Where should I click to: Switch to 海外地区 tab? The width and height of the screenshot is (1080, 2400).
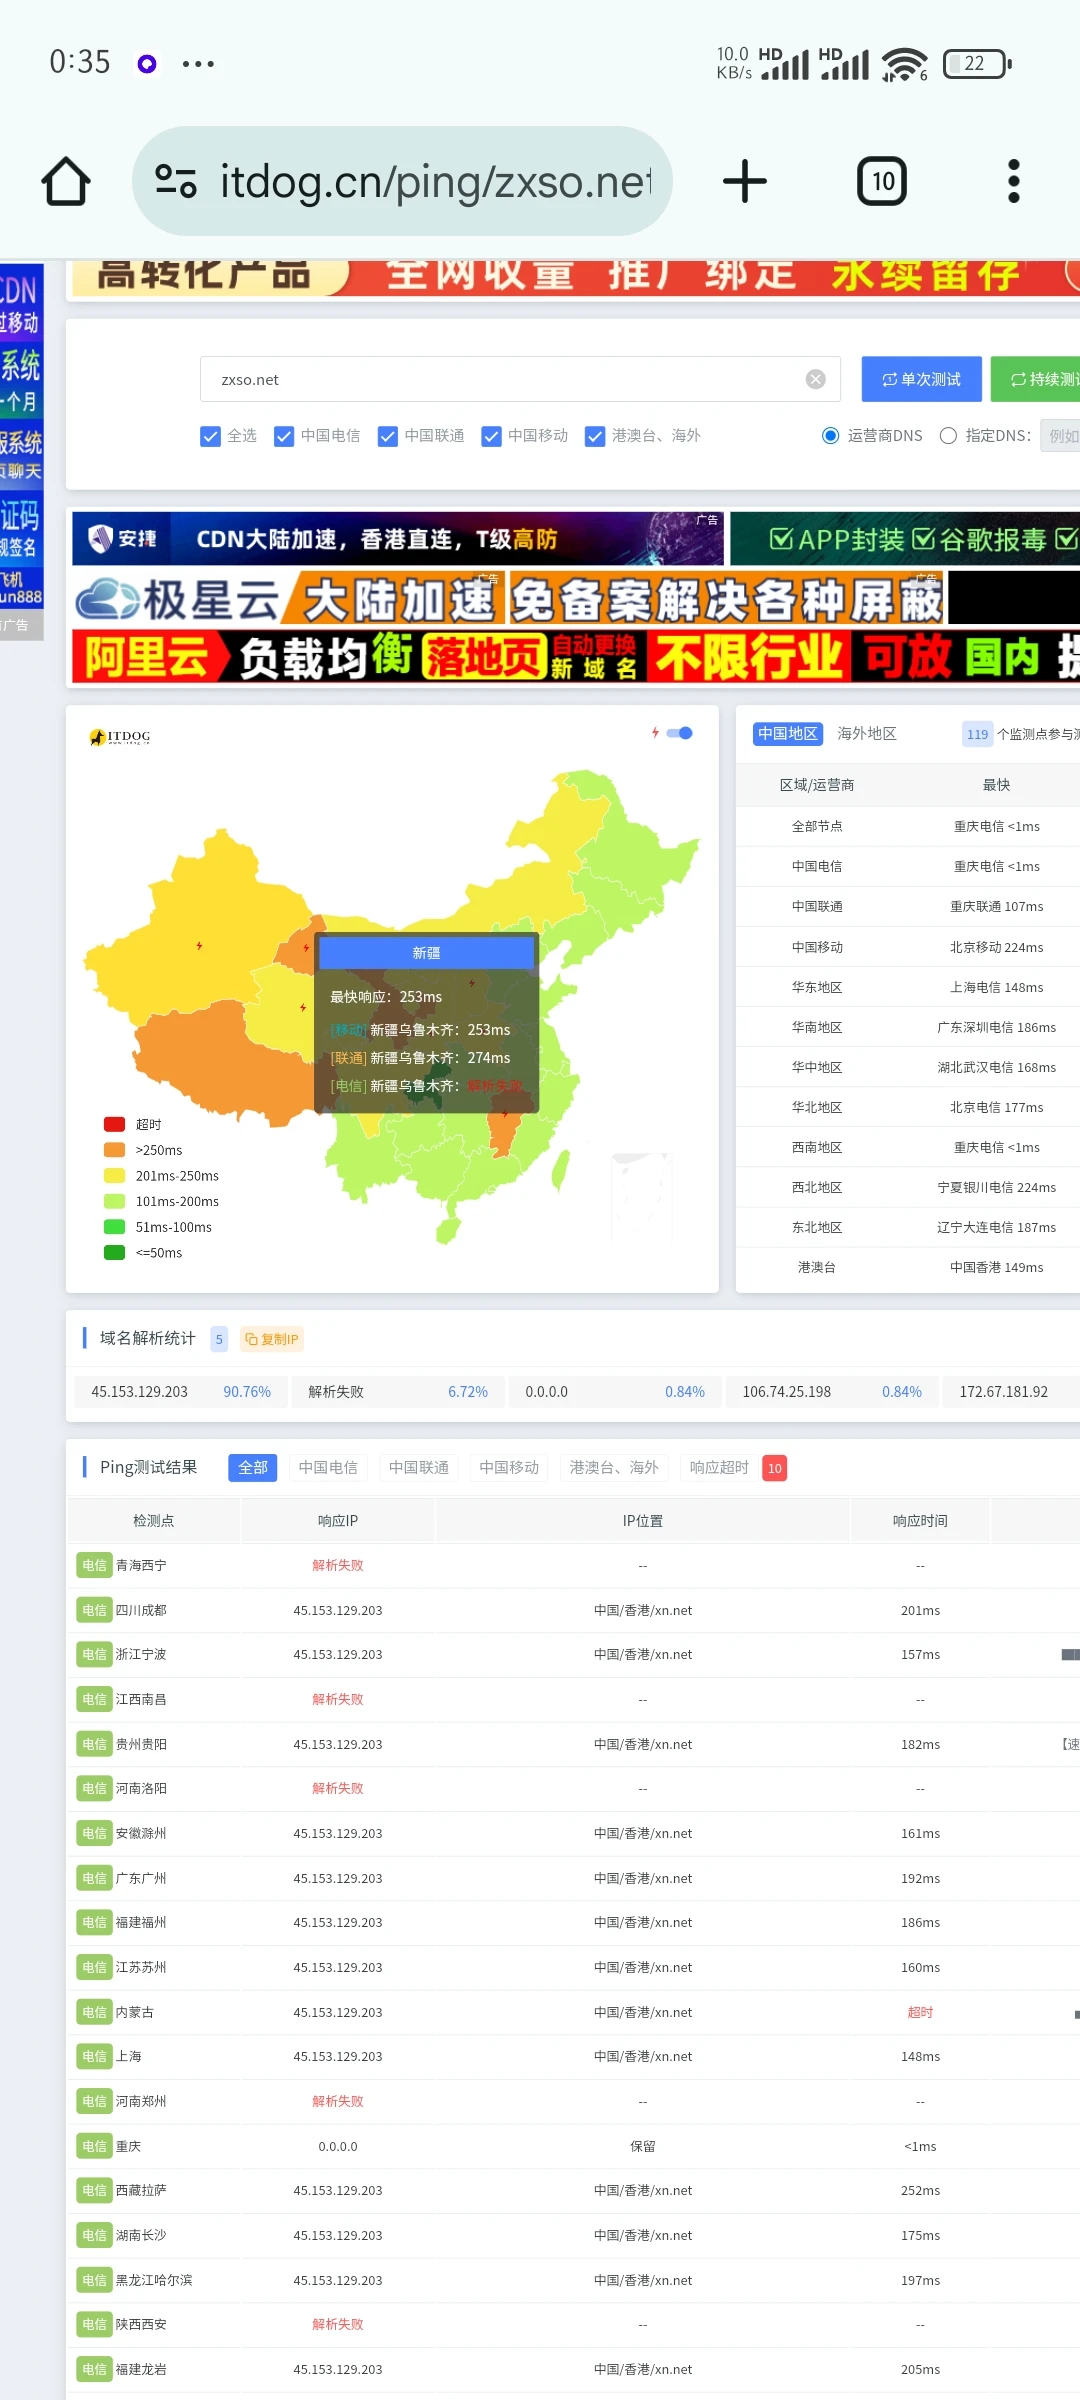(x=866, y=734)
